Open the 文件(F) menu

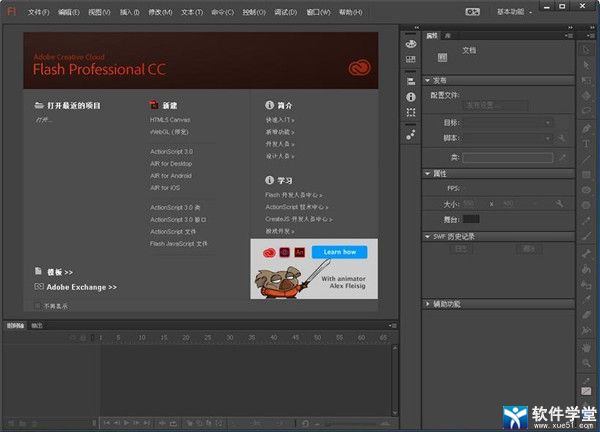click(38, 12)
